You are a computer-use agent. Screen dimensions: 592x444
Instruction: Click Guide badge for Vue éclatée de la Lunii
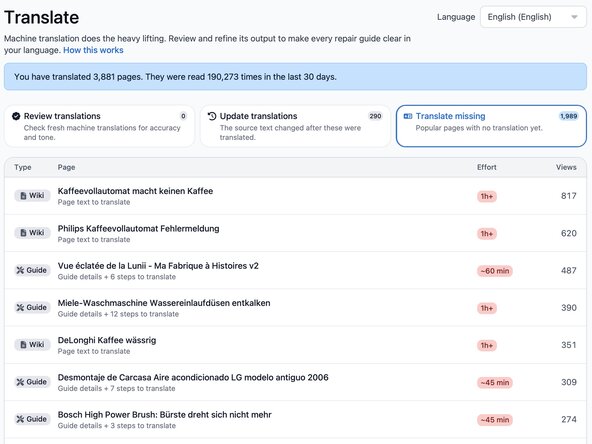[x=32, y=270]
